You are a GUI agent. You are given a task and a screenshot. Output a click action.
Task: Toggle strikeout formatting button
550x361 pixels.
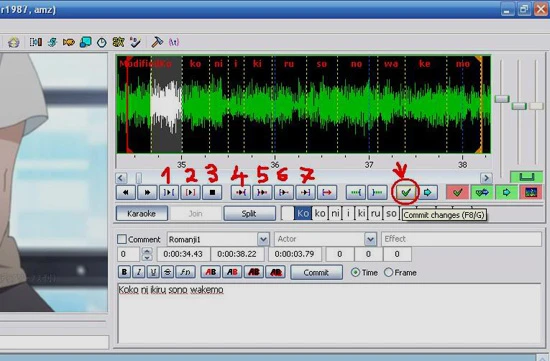(x=168, y=272)
